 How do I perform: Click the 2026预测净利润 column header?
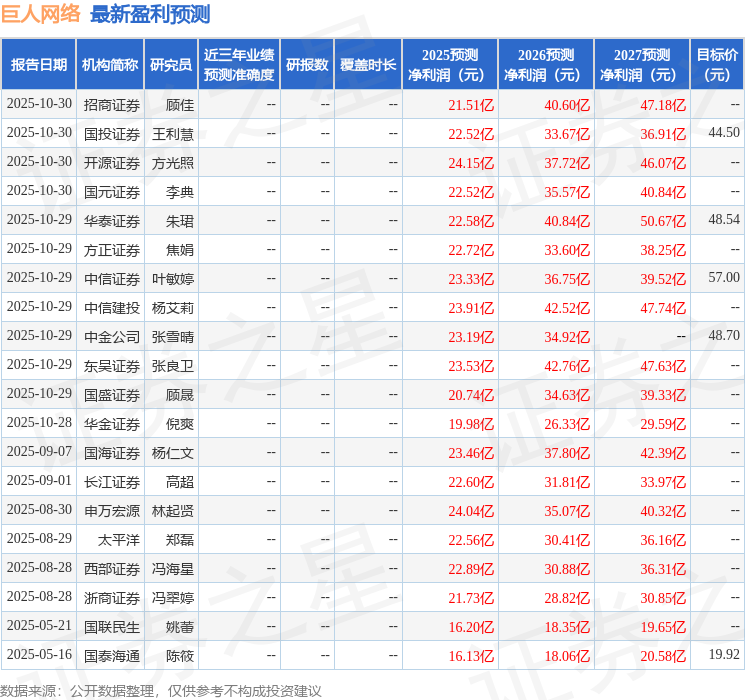[546, 65]
